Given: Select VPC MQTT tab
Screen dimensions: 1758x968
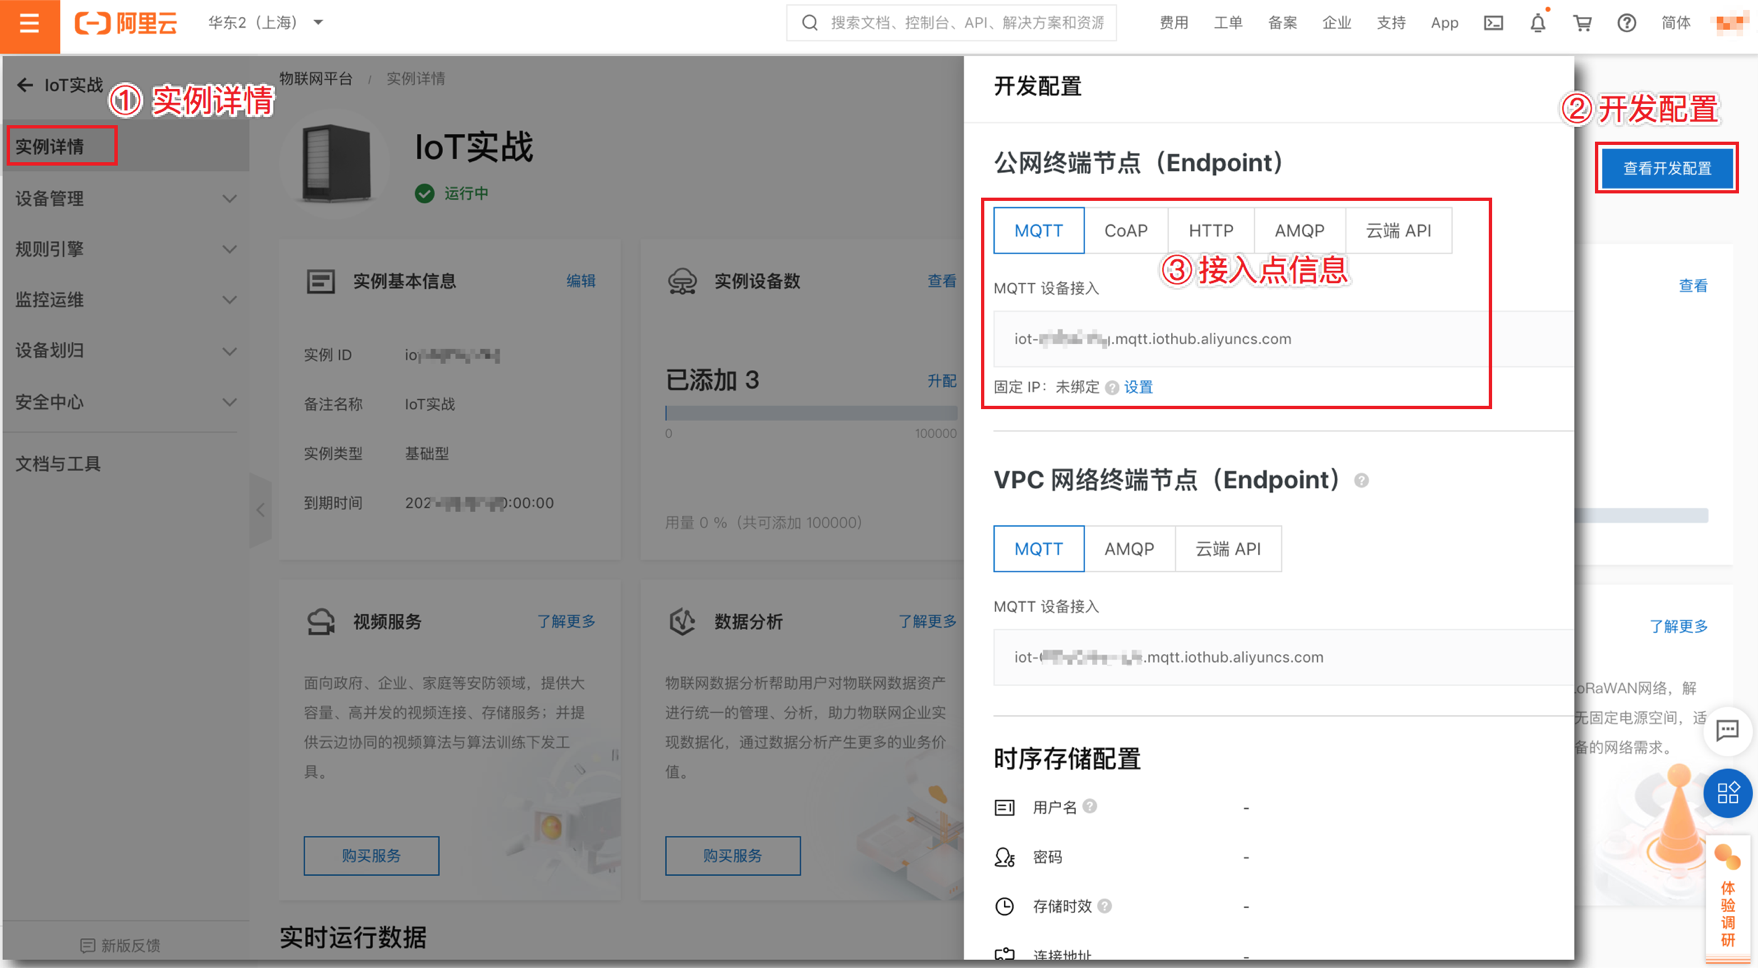Looking at the screenshot, I should (x=1039, y=549).
